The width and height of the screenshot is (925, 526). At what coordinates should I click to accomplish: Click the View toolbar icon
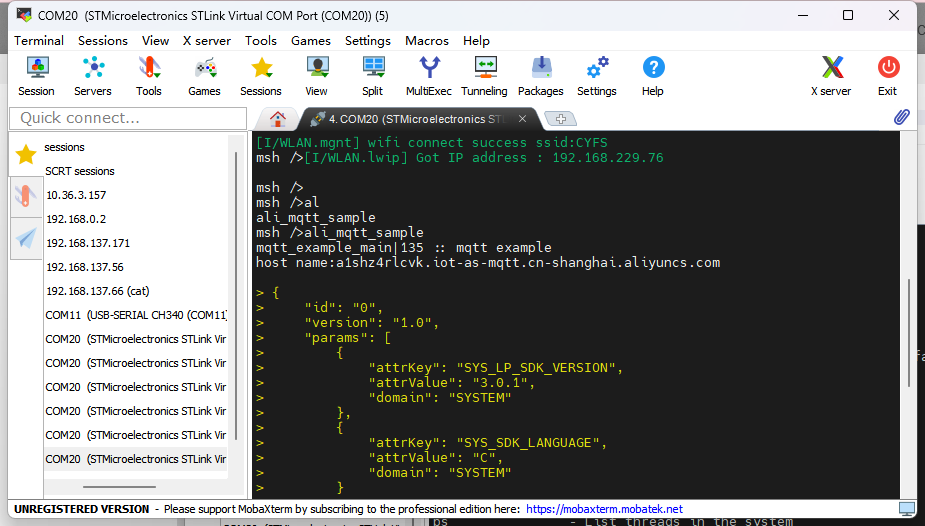[317, 77]
